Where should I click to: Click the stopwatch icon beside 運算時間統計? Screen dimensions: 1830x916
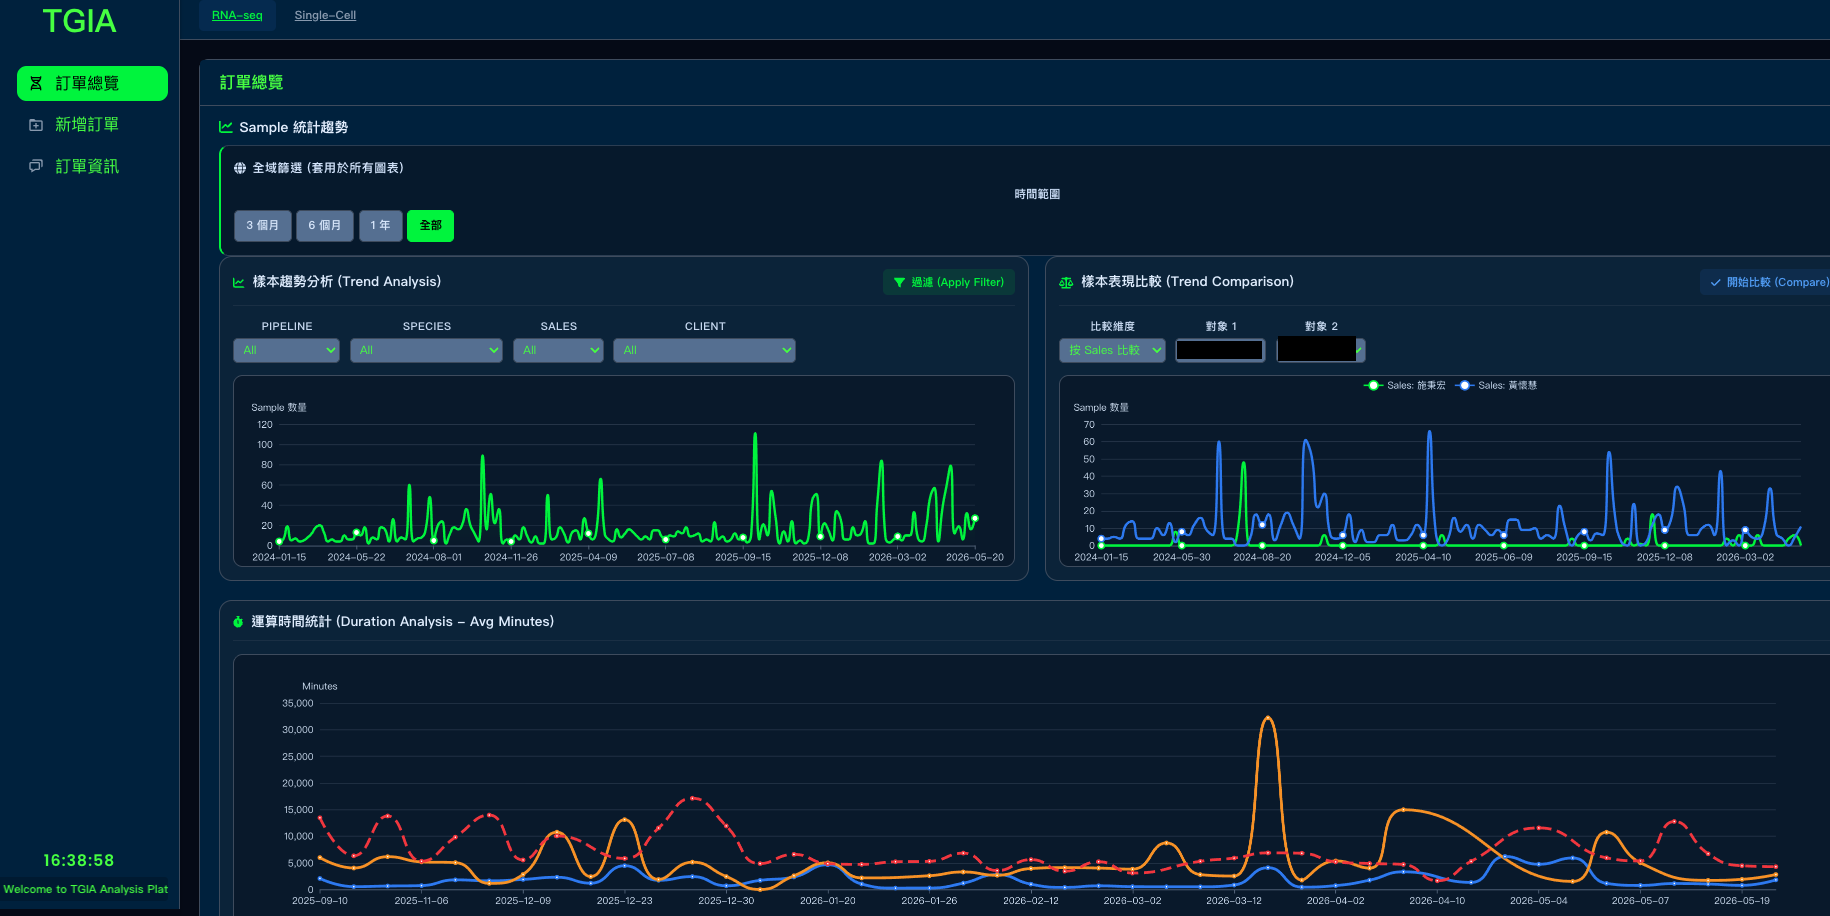click(238, 622)
